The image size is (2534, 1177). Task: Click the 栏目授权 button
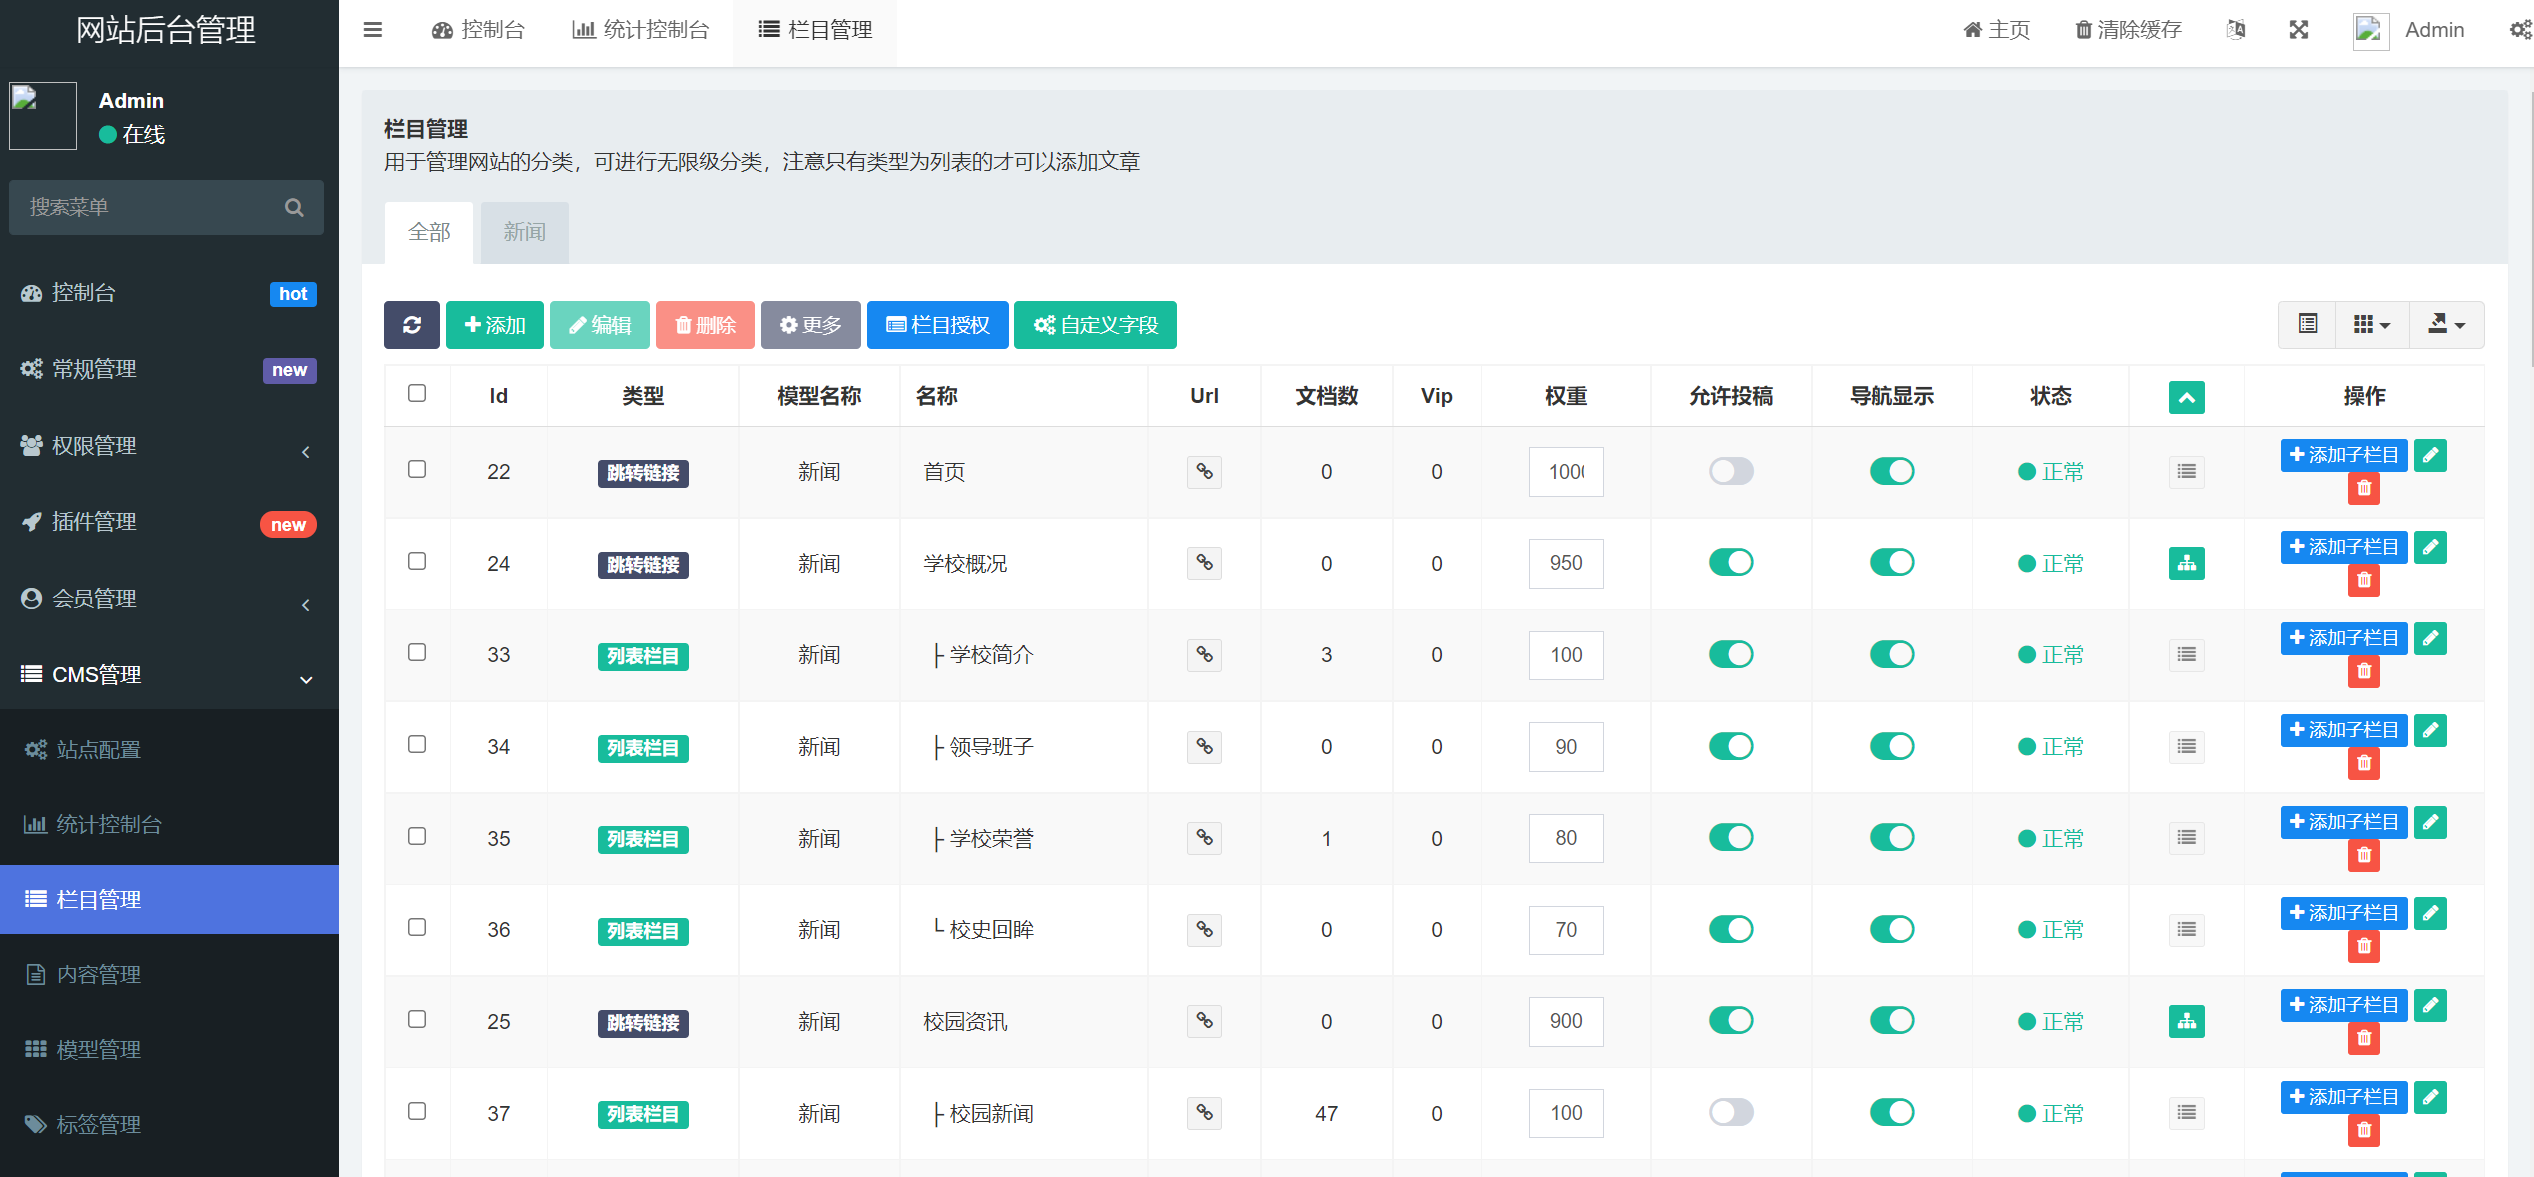pyautogui.click(x=938, y=325)
